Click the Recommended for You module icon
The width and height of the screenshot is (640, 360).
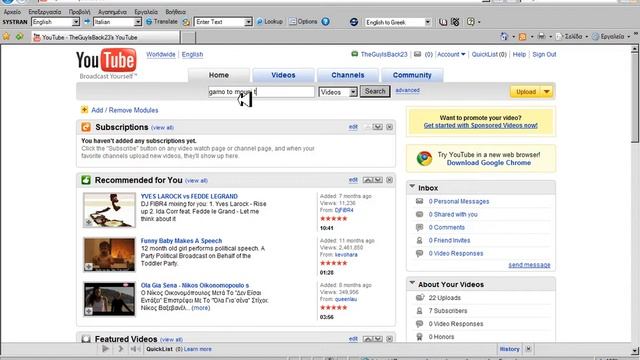point(86,180)
